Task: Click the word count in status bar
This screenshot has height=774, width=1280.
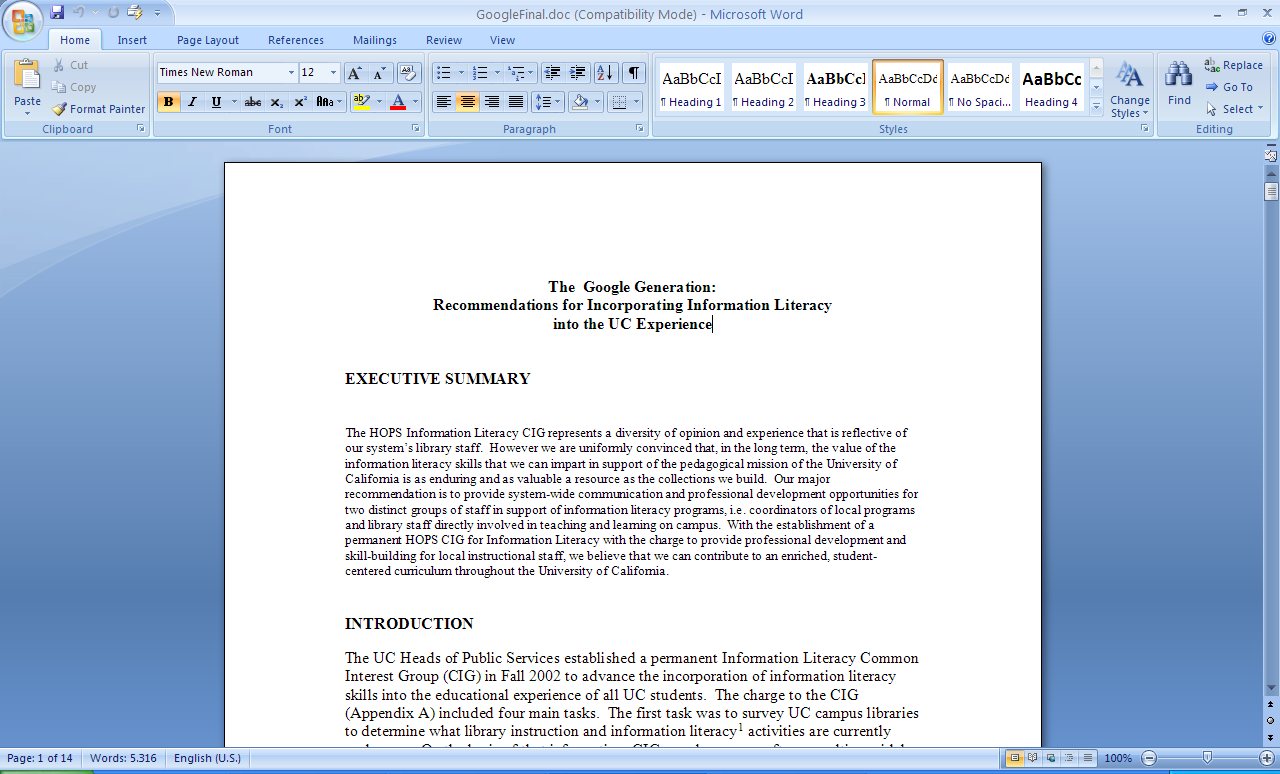Action: click(x=123, y=758)
